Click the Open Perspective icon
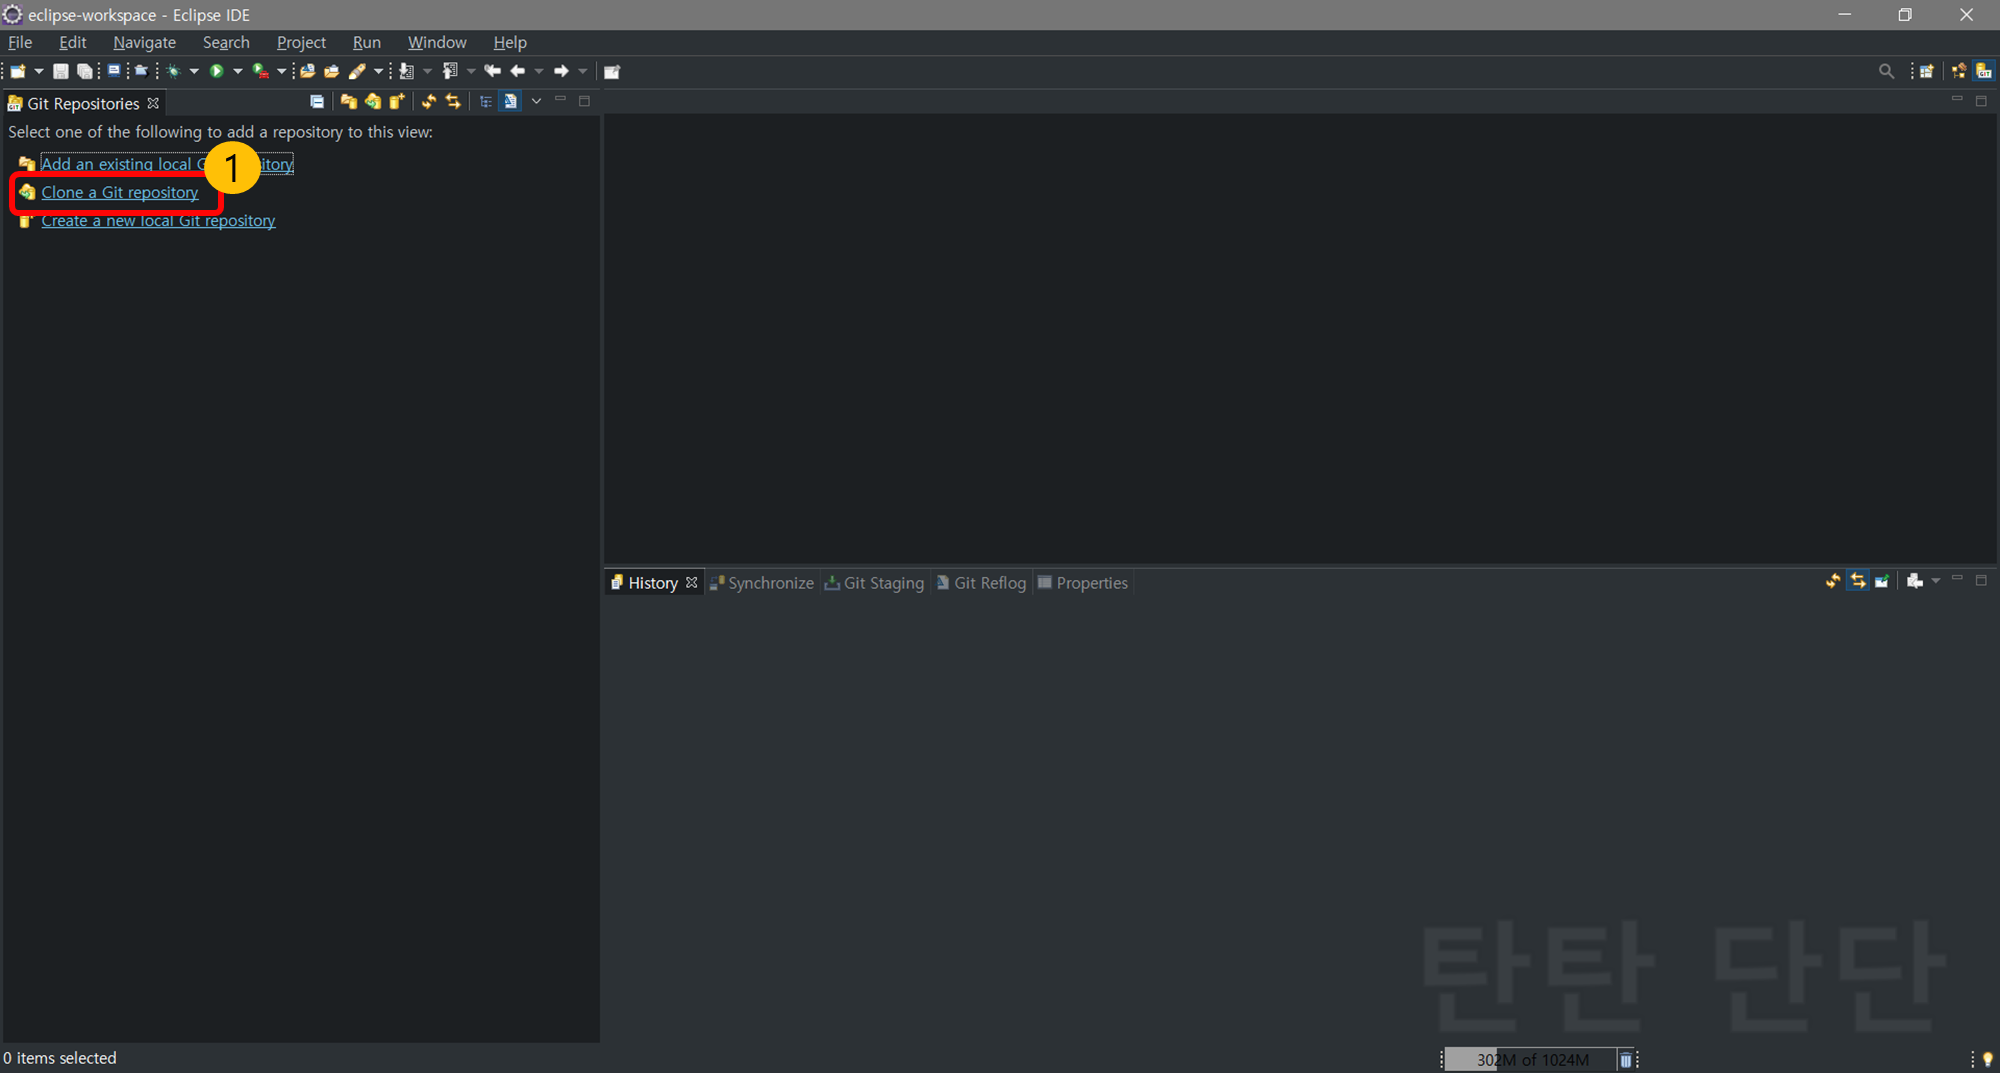Viewport: 2000px width, 1073px height. coord(1926,71)
